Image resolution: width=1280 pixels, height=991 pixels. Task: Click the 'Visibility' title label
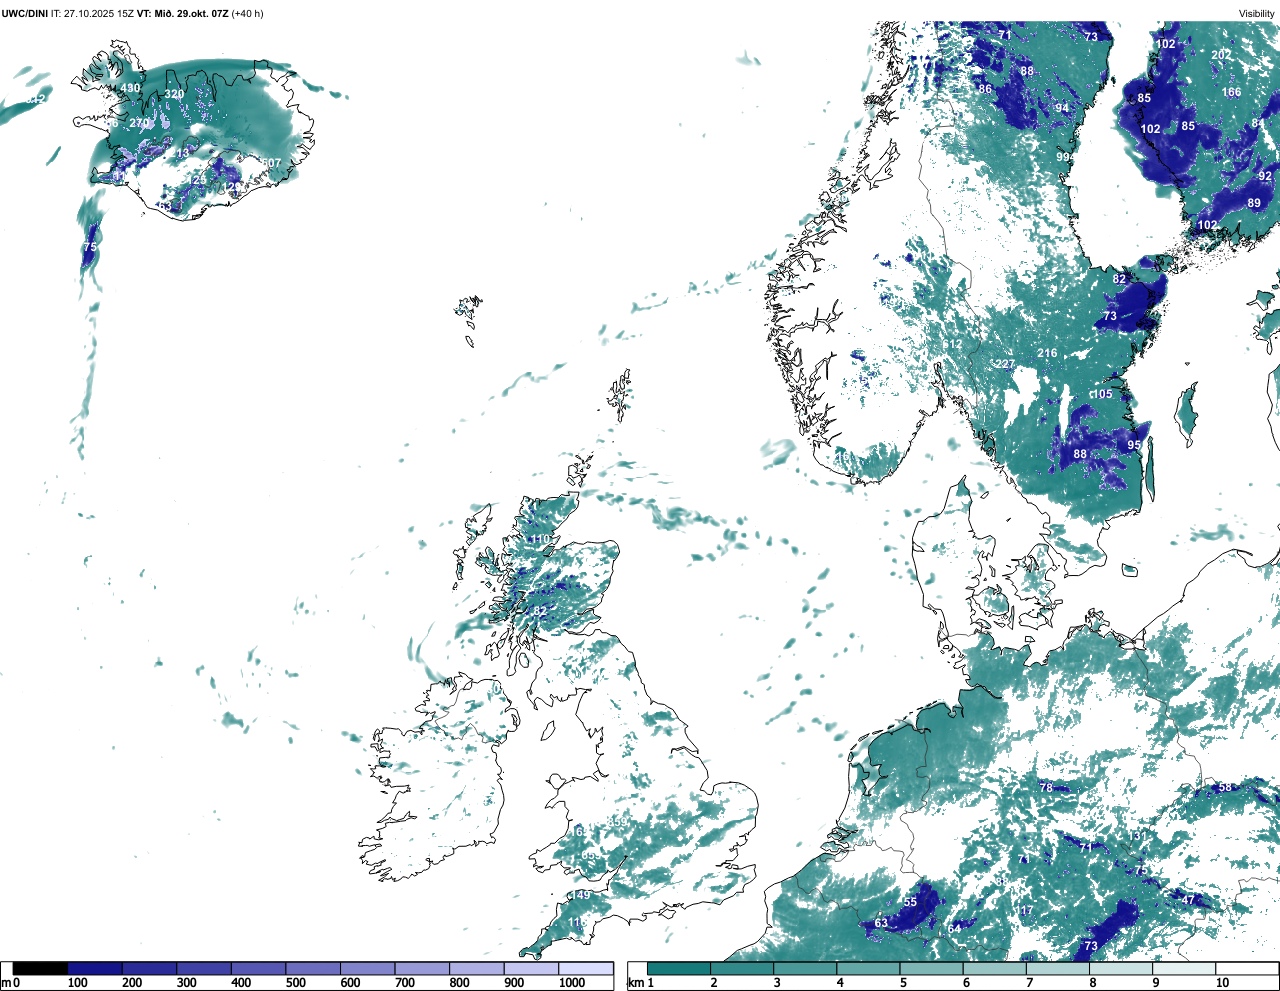tap(1257, 13)
